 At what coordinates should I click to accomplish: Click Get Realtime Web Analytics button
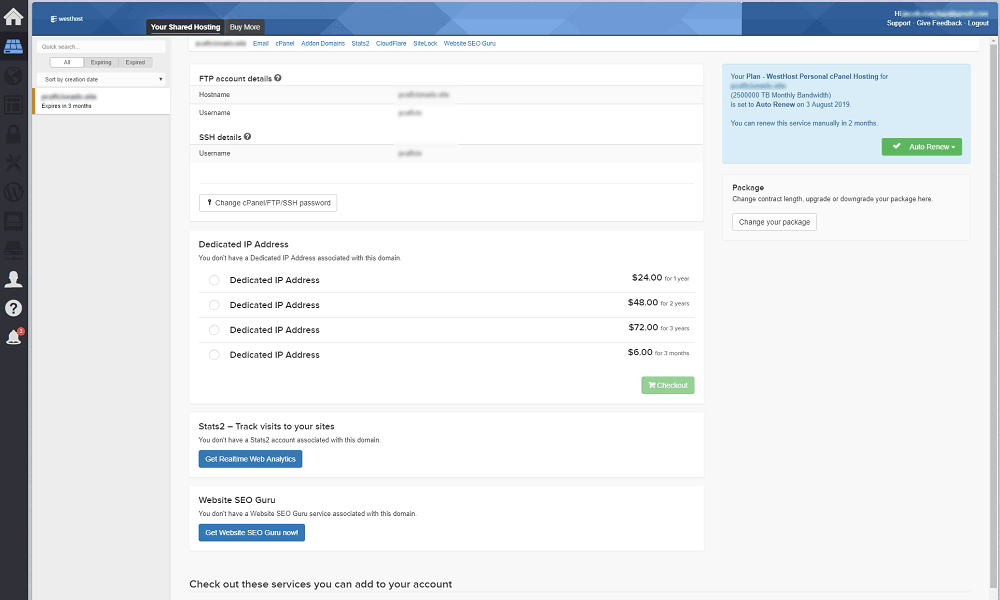pos(250,459)
